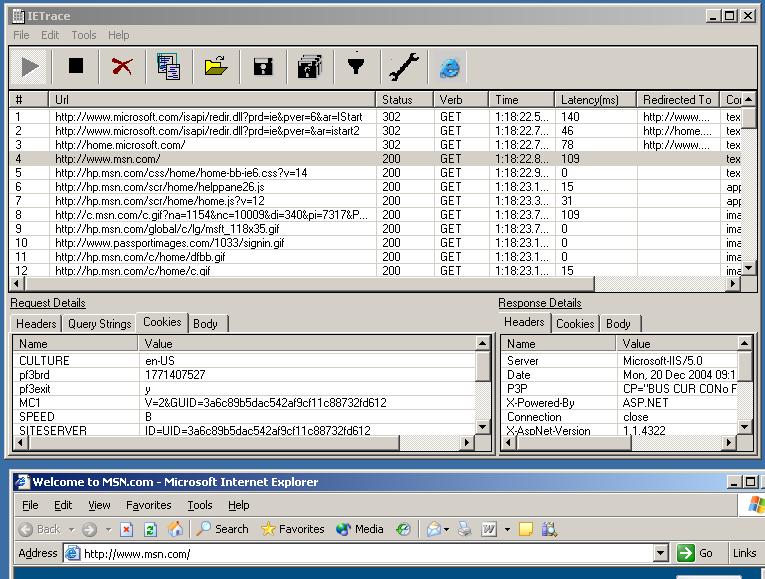Viewport: 765px width, 579px height.
Task: Sort by Url column header
Action: (x=212, y=100)
